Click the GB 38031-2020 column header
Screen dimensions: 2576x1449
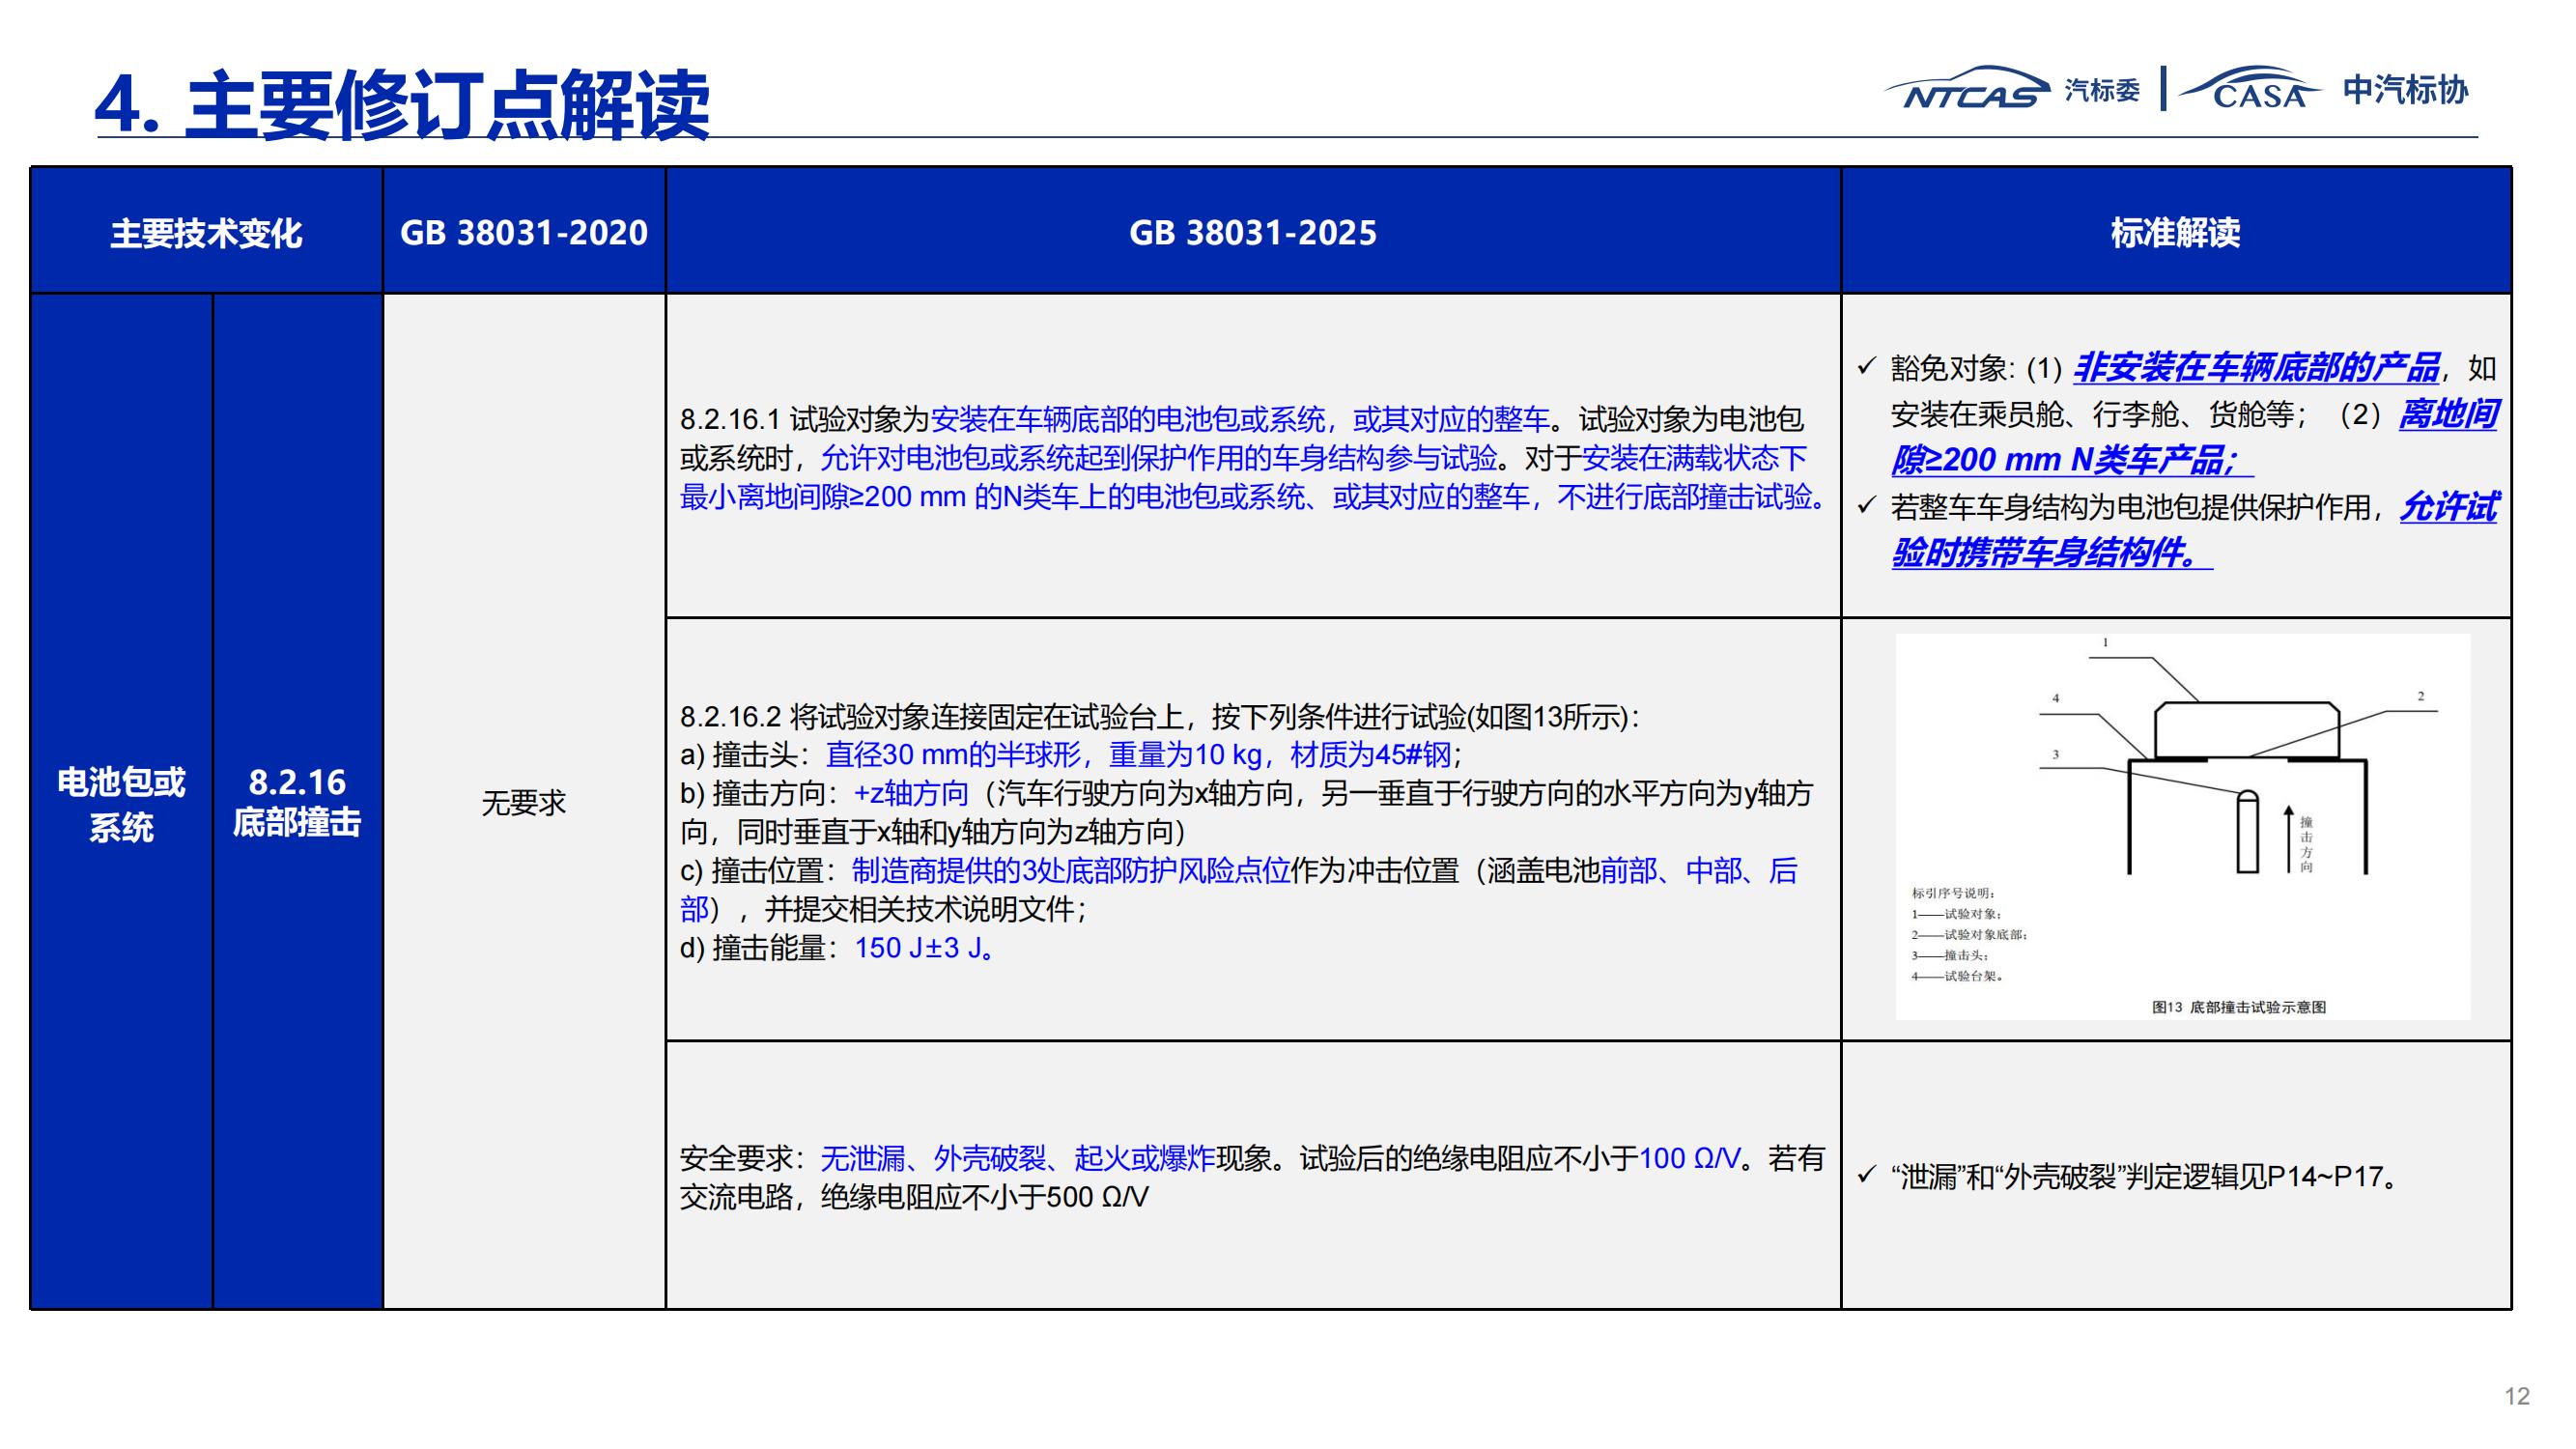click(x=524, y=231)
